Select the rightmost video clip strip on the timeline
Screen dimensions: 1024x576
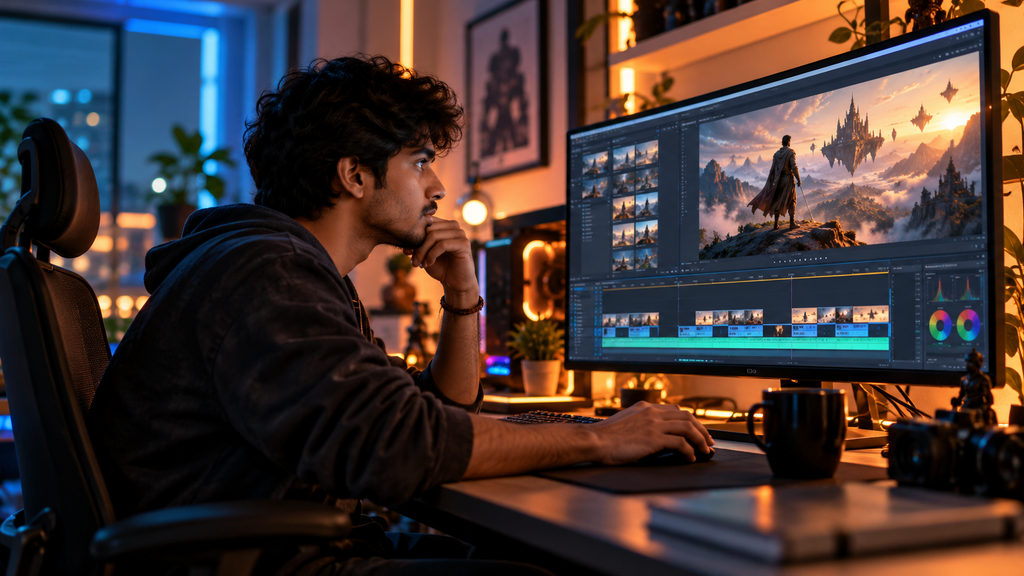pyautogui.click(x=840, y=314)
